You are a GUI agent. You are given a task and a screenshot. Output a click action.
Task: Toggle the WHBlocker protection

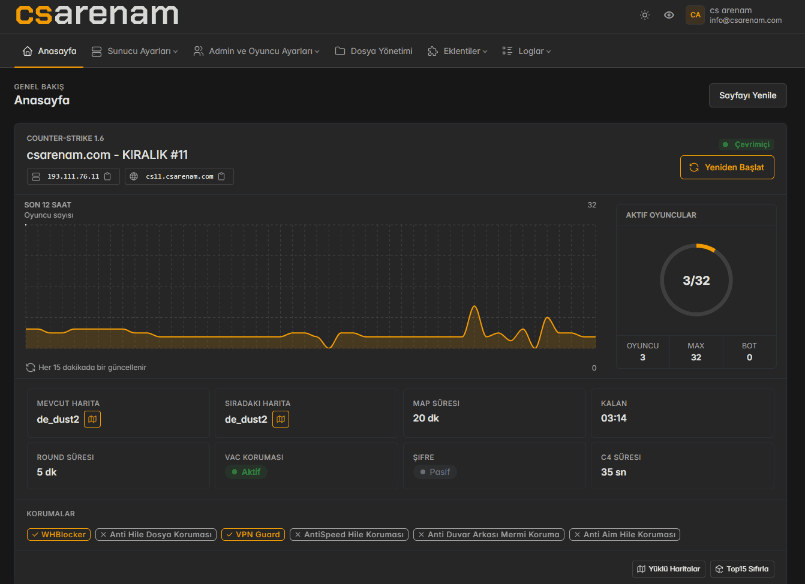(x=59, y=535)
